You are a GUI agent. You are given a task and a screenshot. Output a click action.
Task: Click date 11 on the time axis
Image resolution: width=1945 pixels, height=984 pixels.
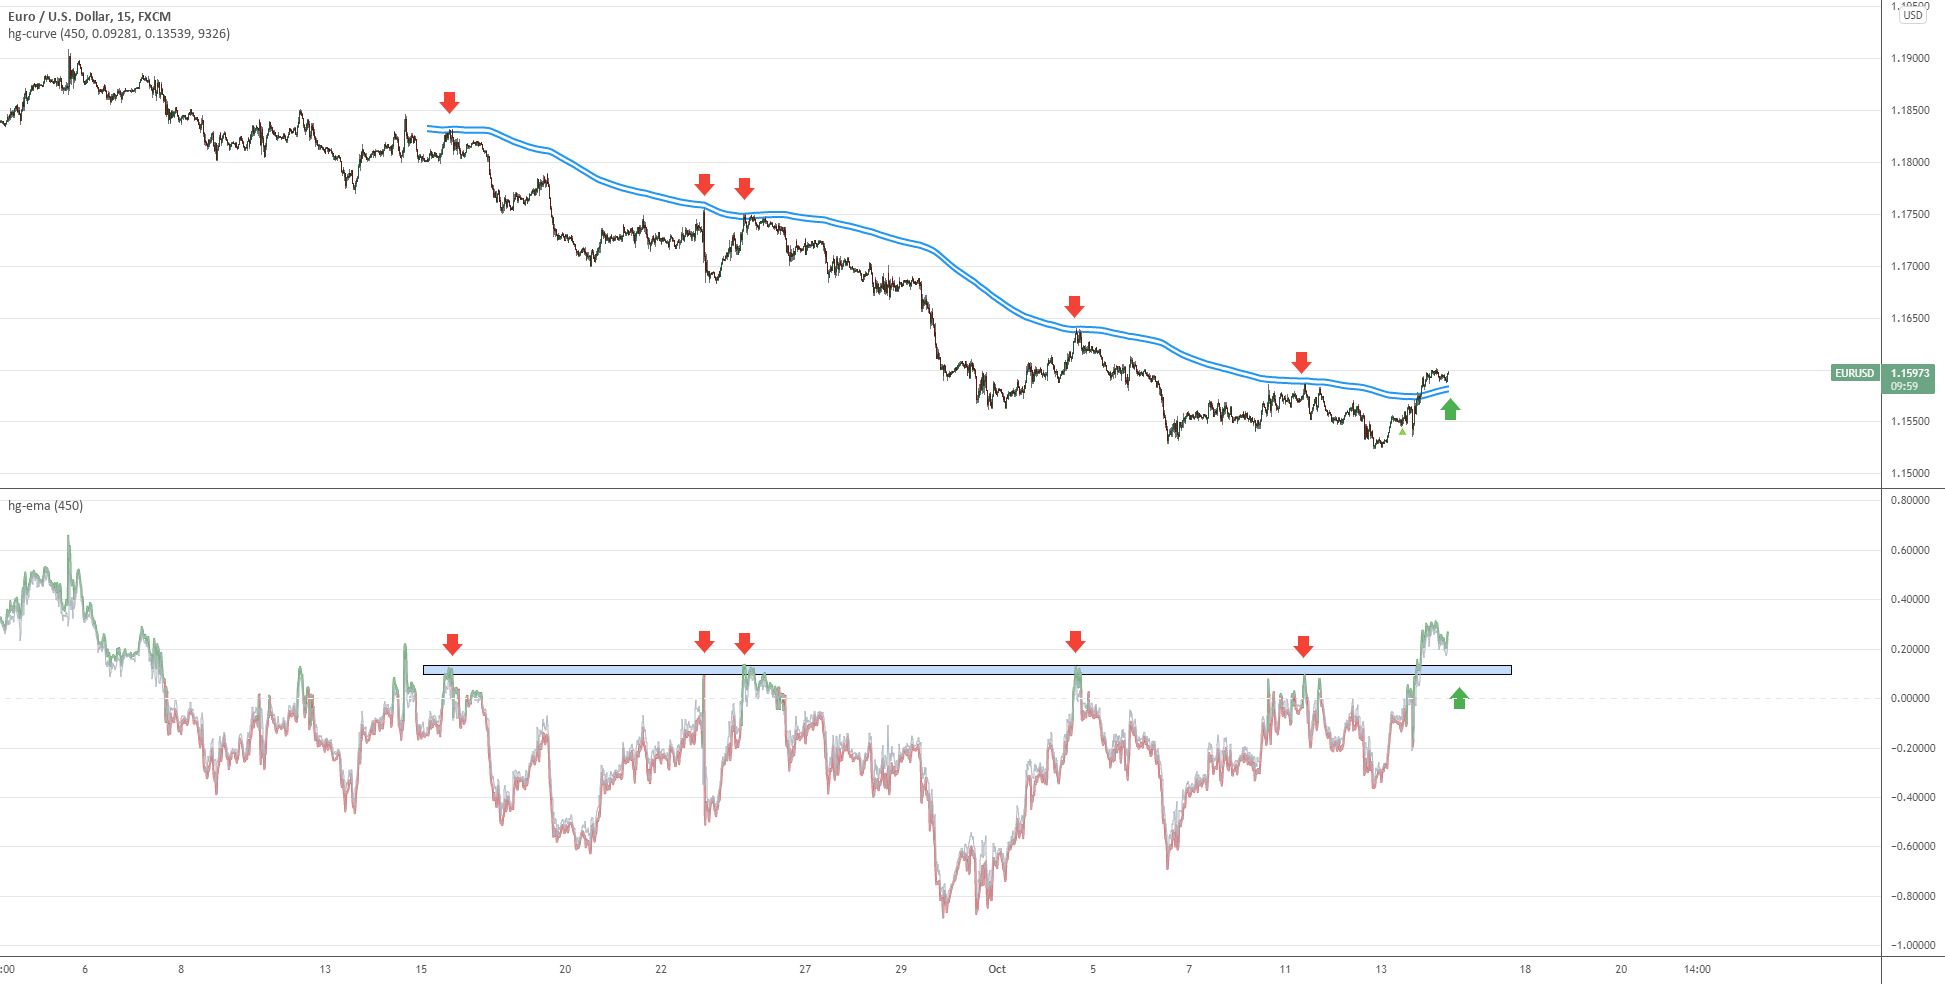coord(1285,969)
